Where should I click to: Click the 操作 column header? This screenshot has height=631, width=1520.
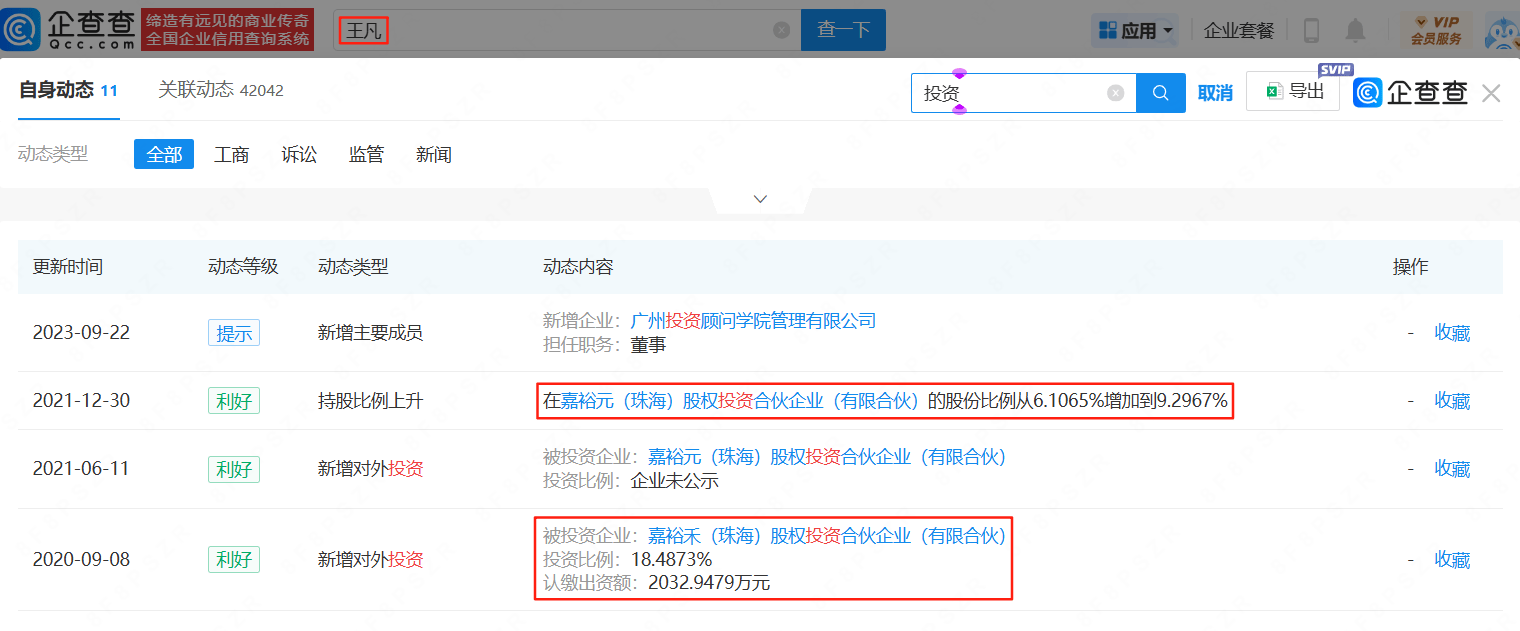click(1411, 267)
